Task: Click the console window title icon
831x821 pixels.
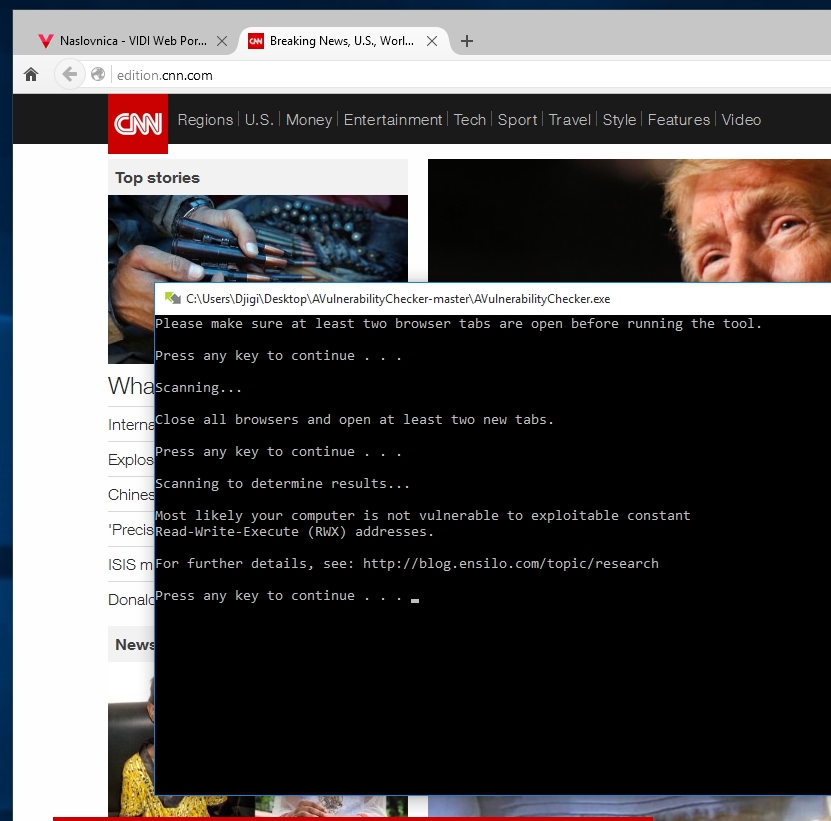Action: pyautogui.click(x=173, y=298)
